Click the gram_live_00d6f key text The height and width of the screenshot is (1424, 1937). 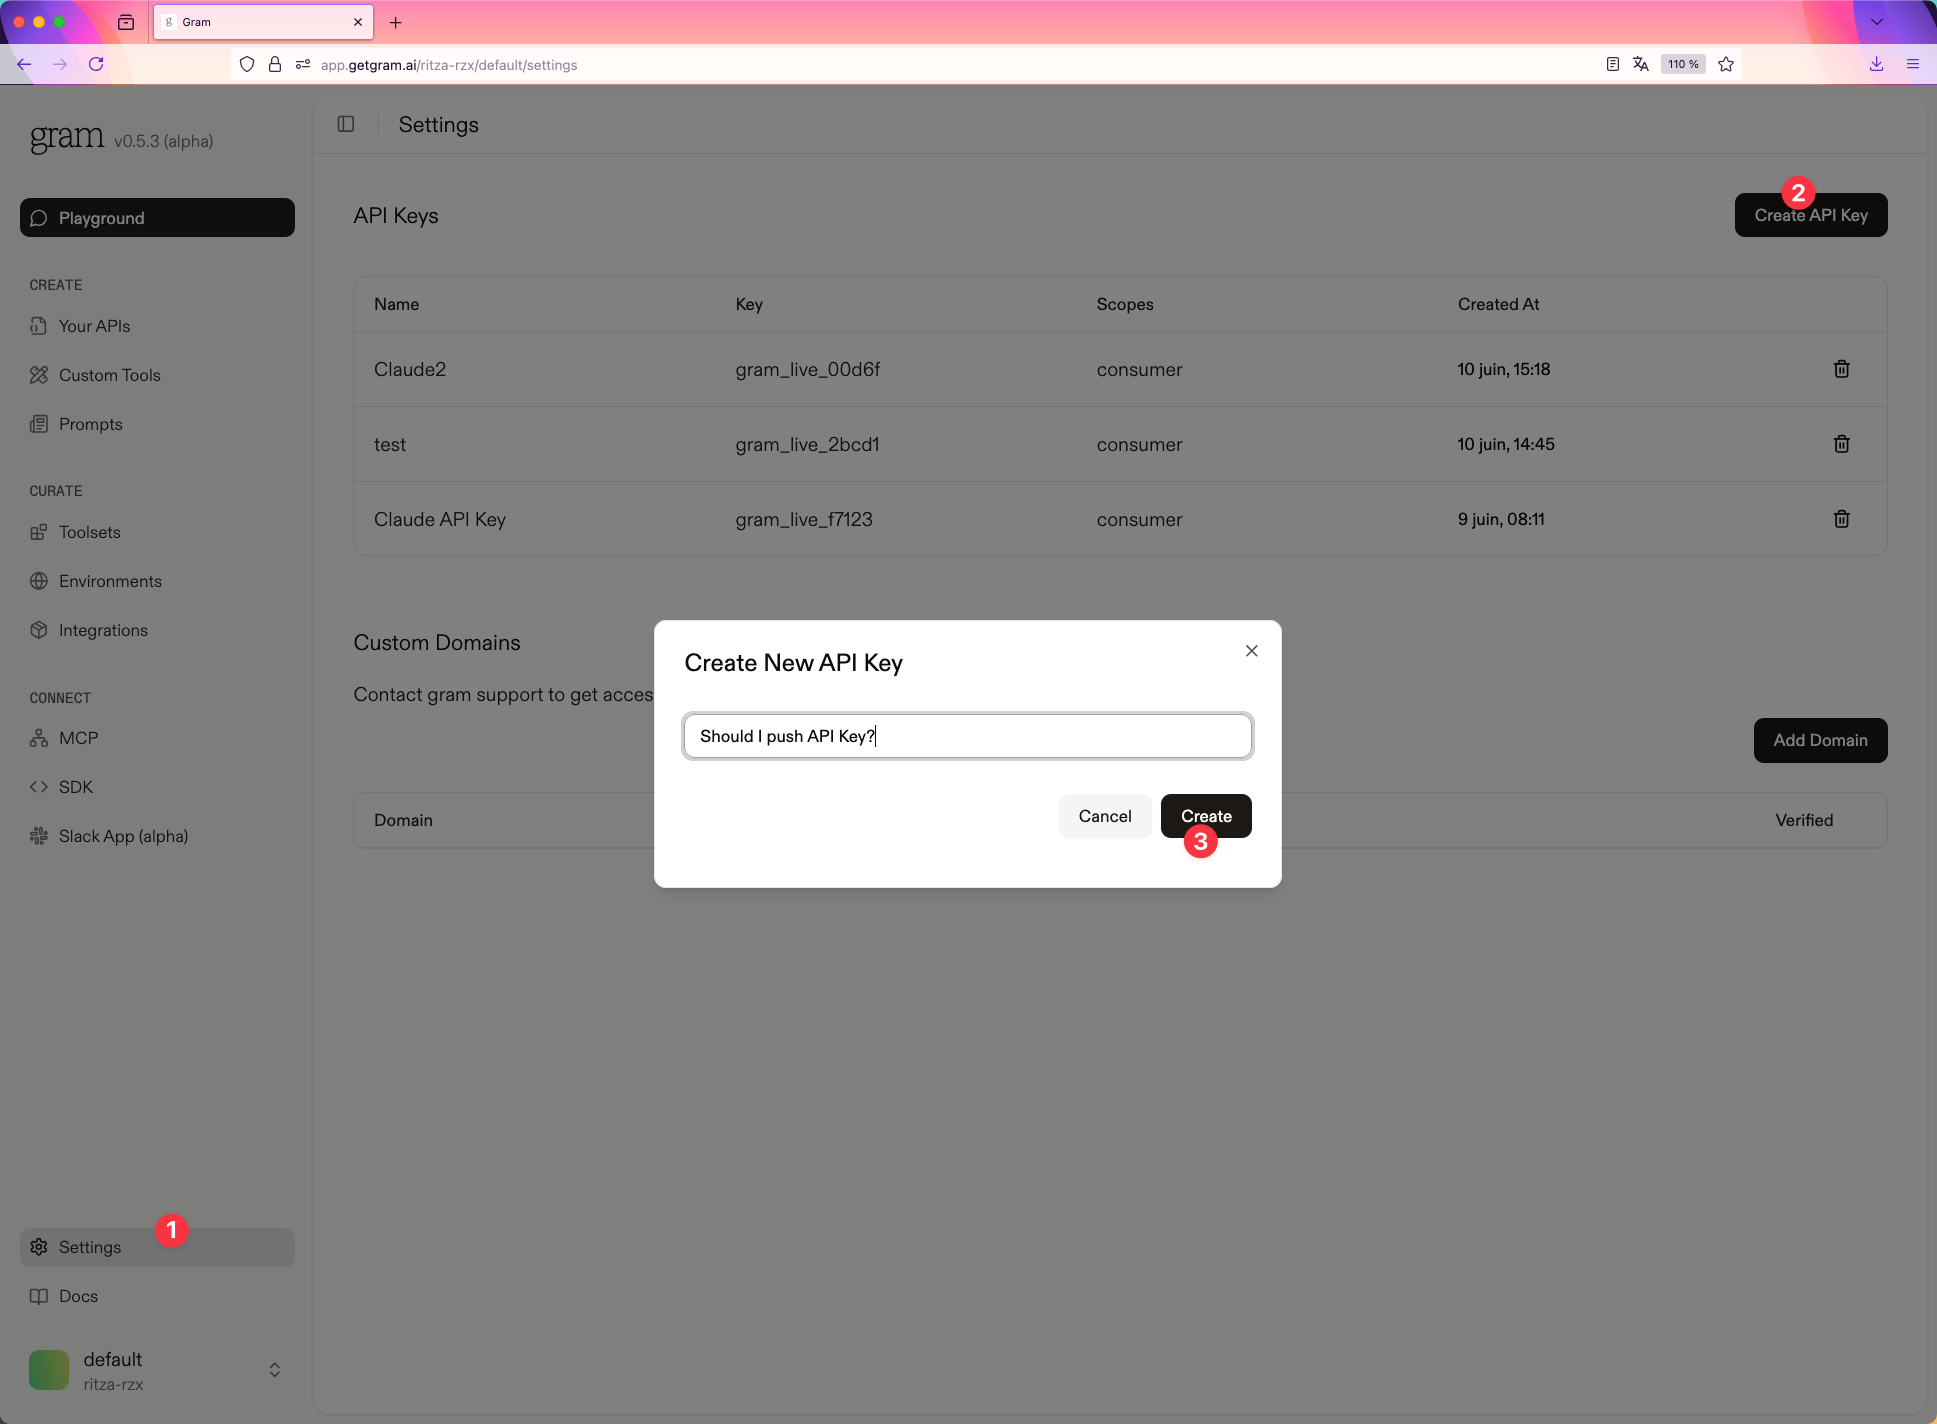pyautogui.click(x=807, y=369)
